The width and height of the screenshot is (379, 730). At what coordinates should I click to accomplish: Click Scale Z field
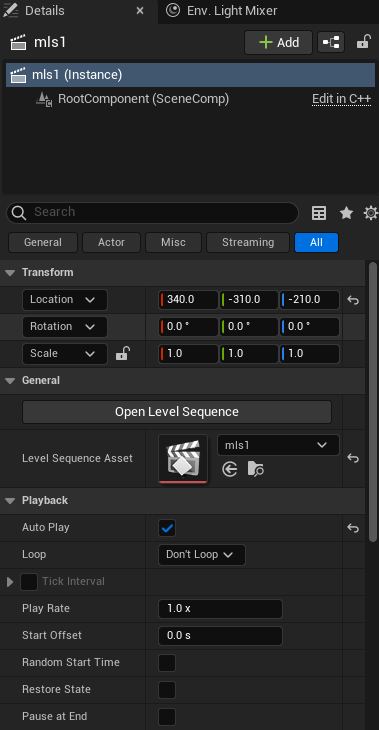[310, 354]
